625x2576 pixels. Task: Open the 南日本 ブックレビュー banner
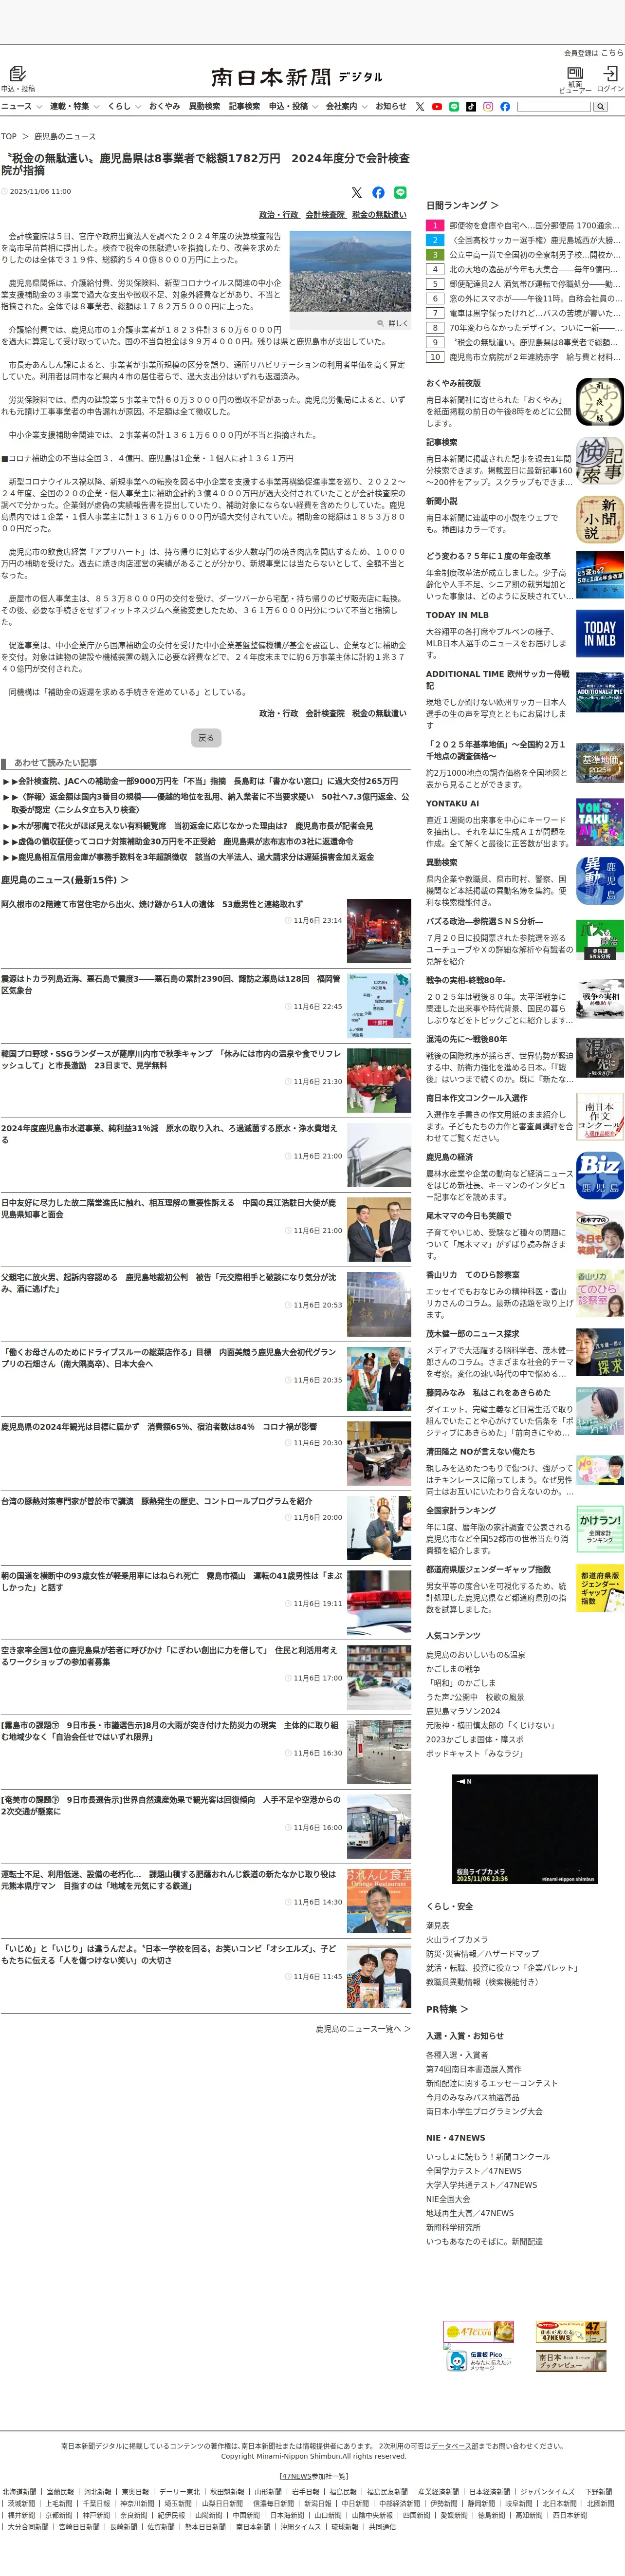(571, 2360)
